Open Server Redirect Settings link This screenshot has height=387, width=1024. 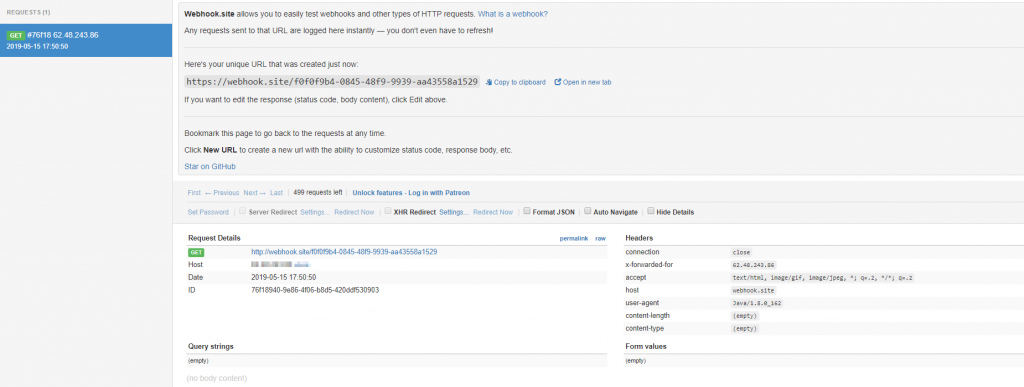coord(315,212)
